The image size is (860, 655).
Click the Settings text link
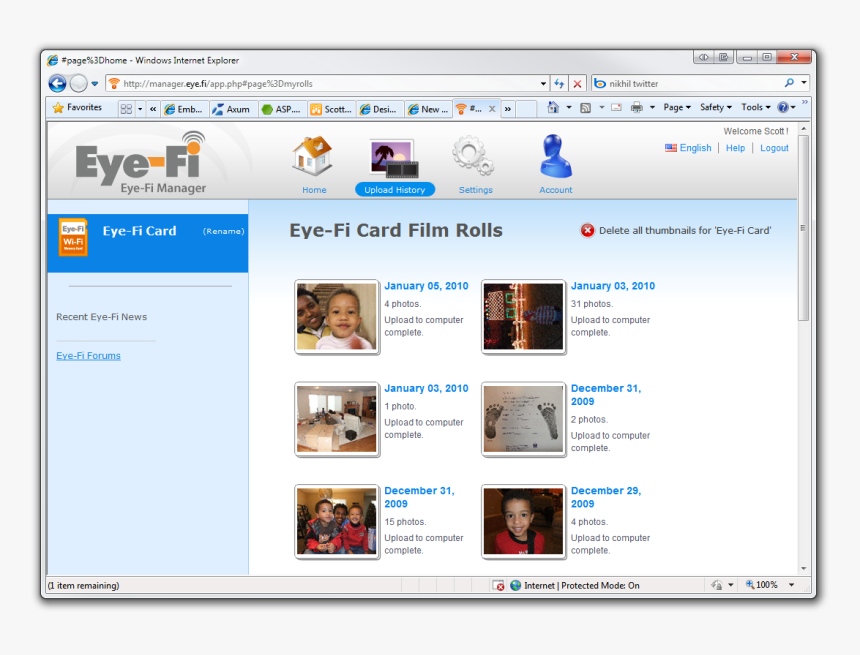click(x=476, y=190)
